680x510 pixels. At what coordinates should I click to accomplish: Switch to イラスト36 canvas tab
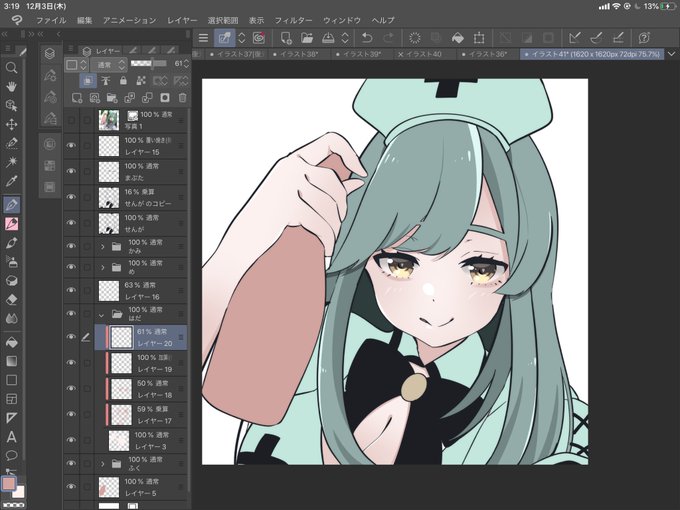(484, 54)
